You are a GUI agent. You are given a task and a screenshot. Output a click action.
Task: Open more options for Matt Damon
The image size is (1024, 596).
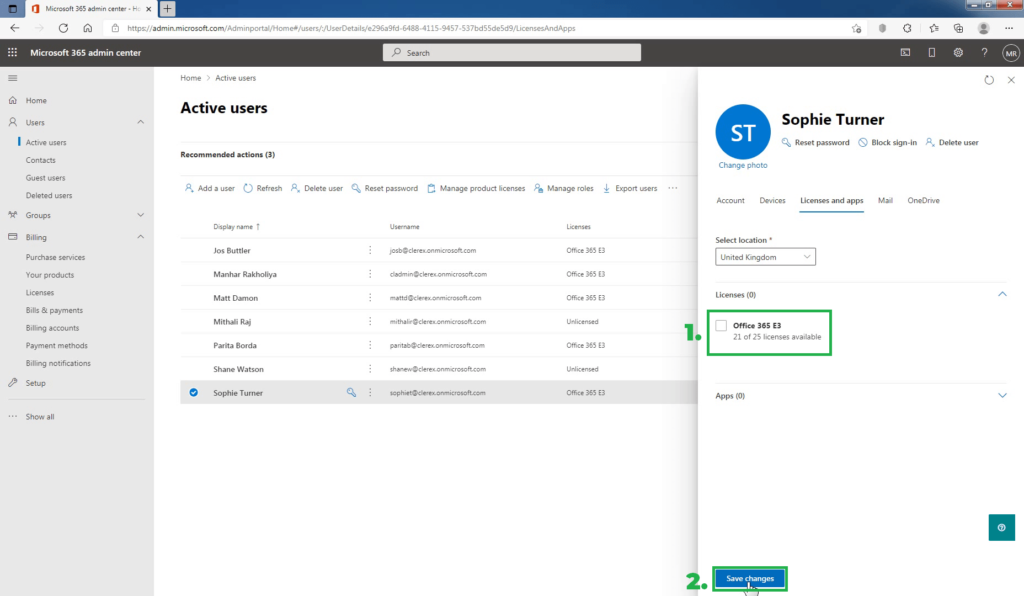pyautogui.click(x=370, y=298)
